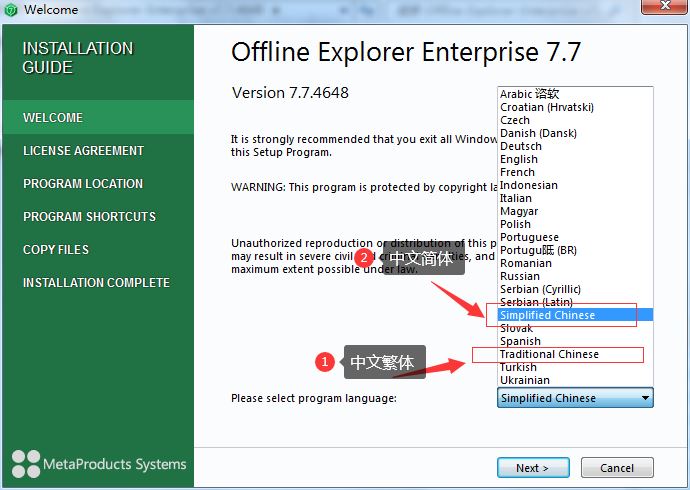Click the installer icon in title bar

click(x=11, y=10)
